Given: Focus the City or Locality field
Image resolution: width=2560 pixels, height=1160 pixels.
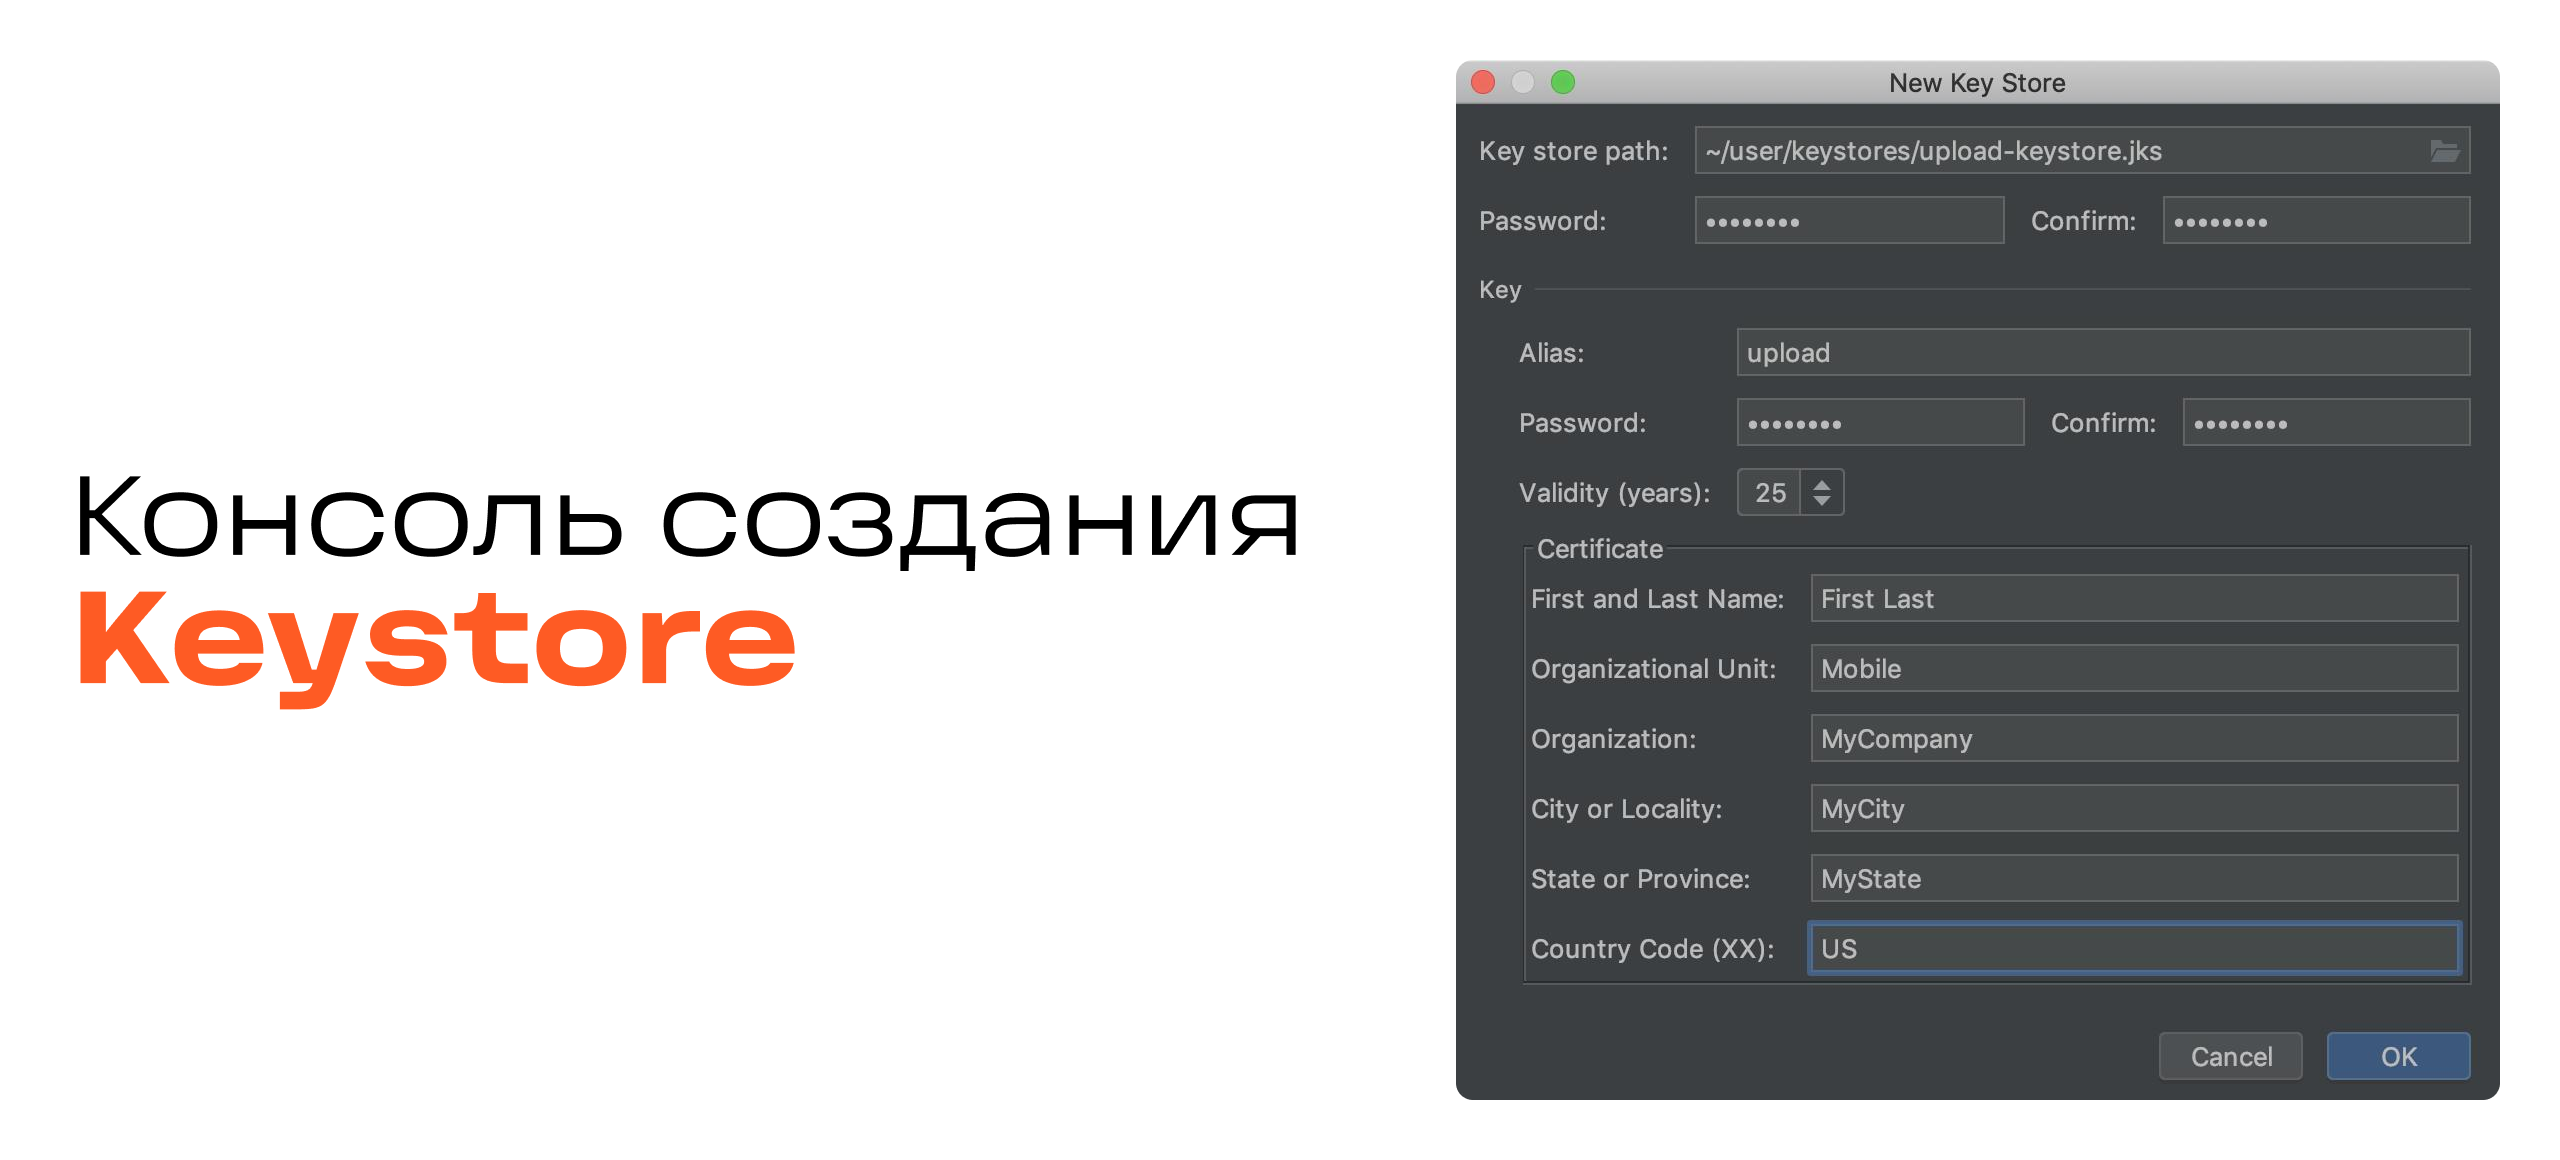Looking at the screenshot, I should (2133, 809).
